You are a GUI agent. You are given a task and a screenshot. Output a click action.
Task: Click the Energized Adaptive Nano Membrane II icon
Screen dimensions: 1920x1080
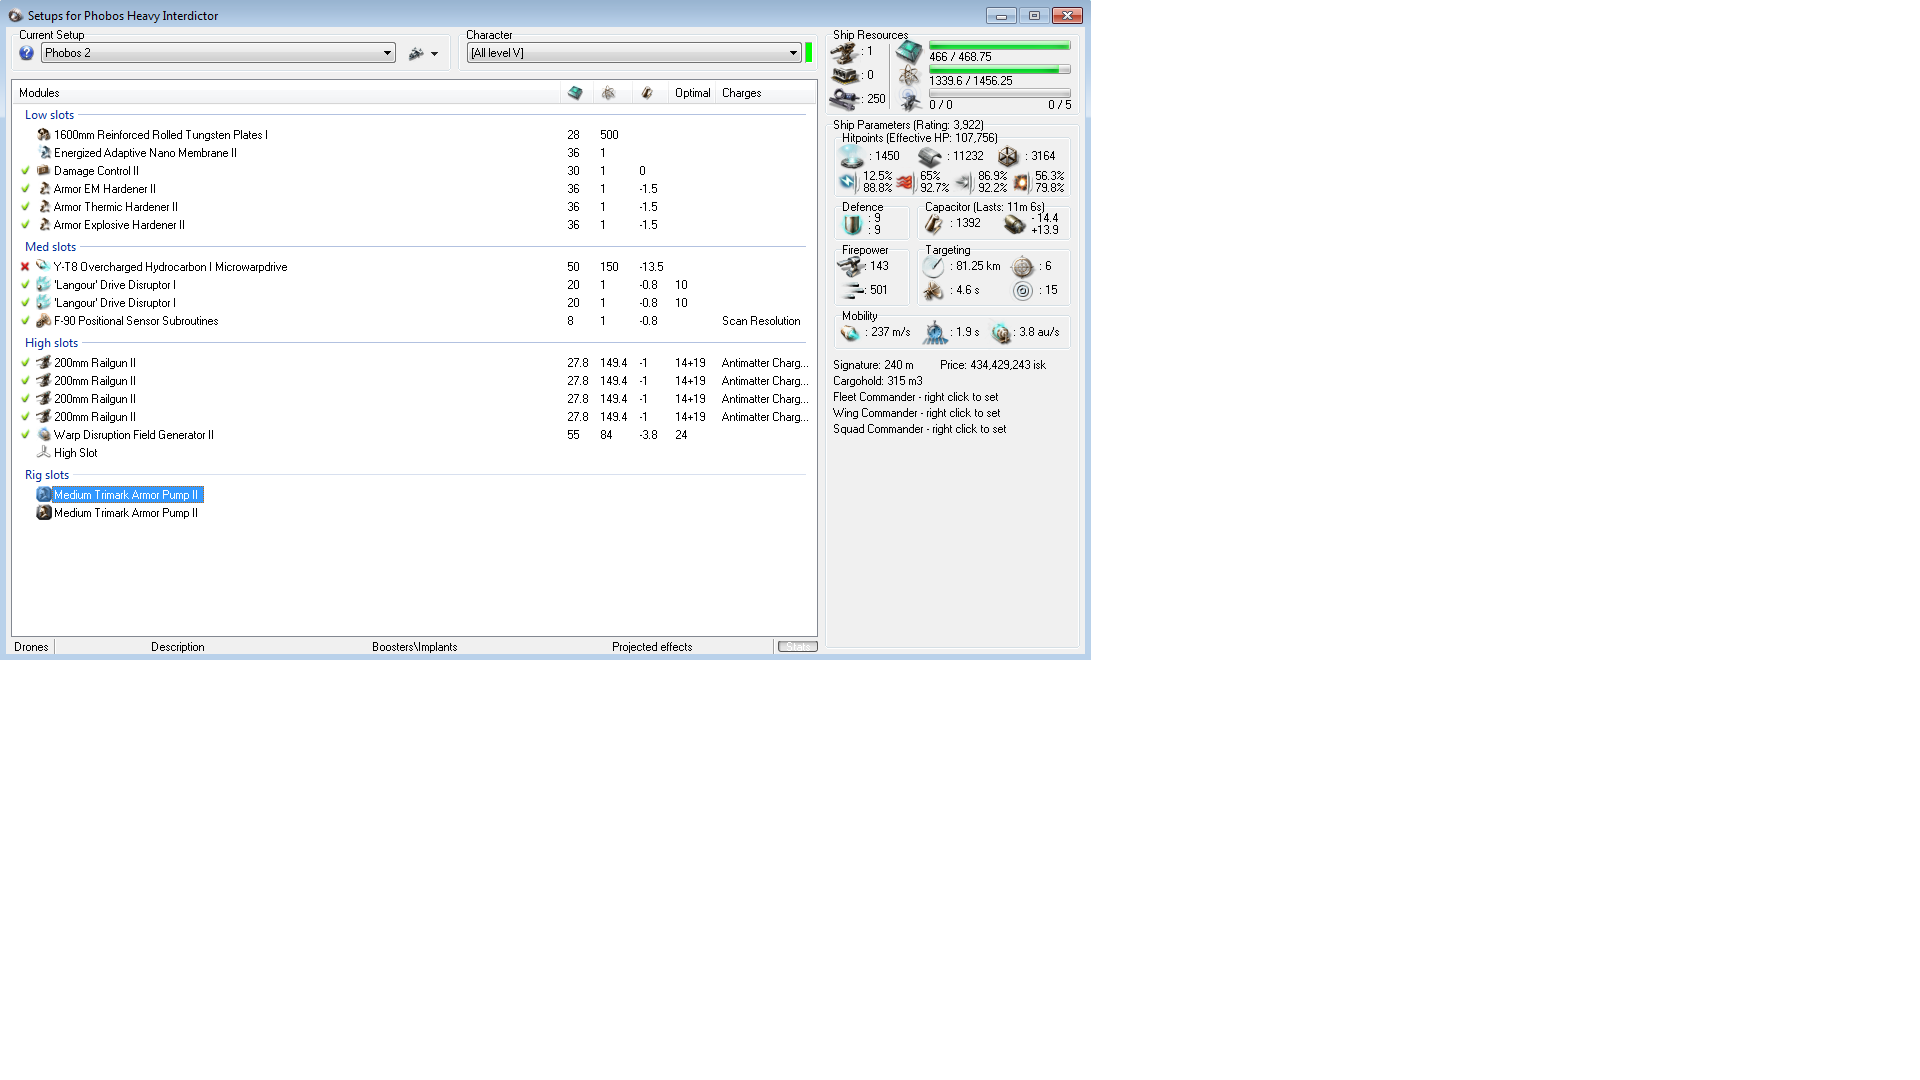pos(44,153)
